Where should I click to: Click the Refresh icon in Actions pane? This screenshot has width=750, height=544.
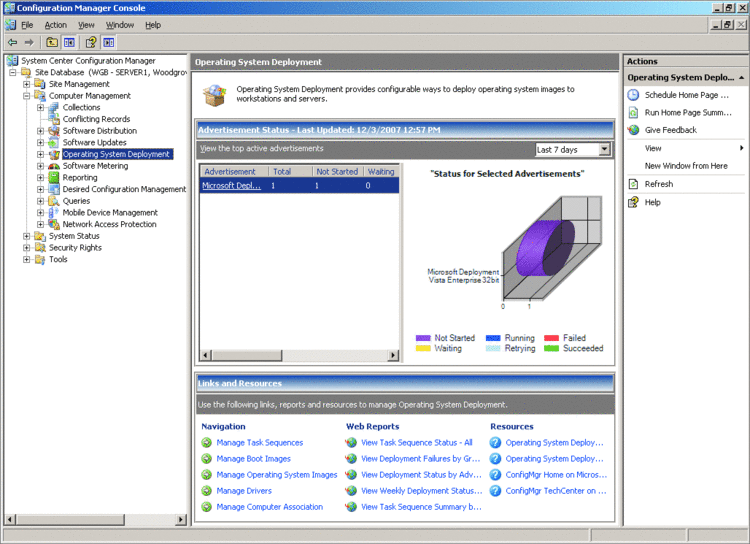tap(633, 184)
